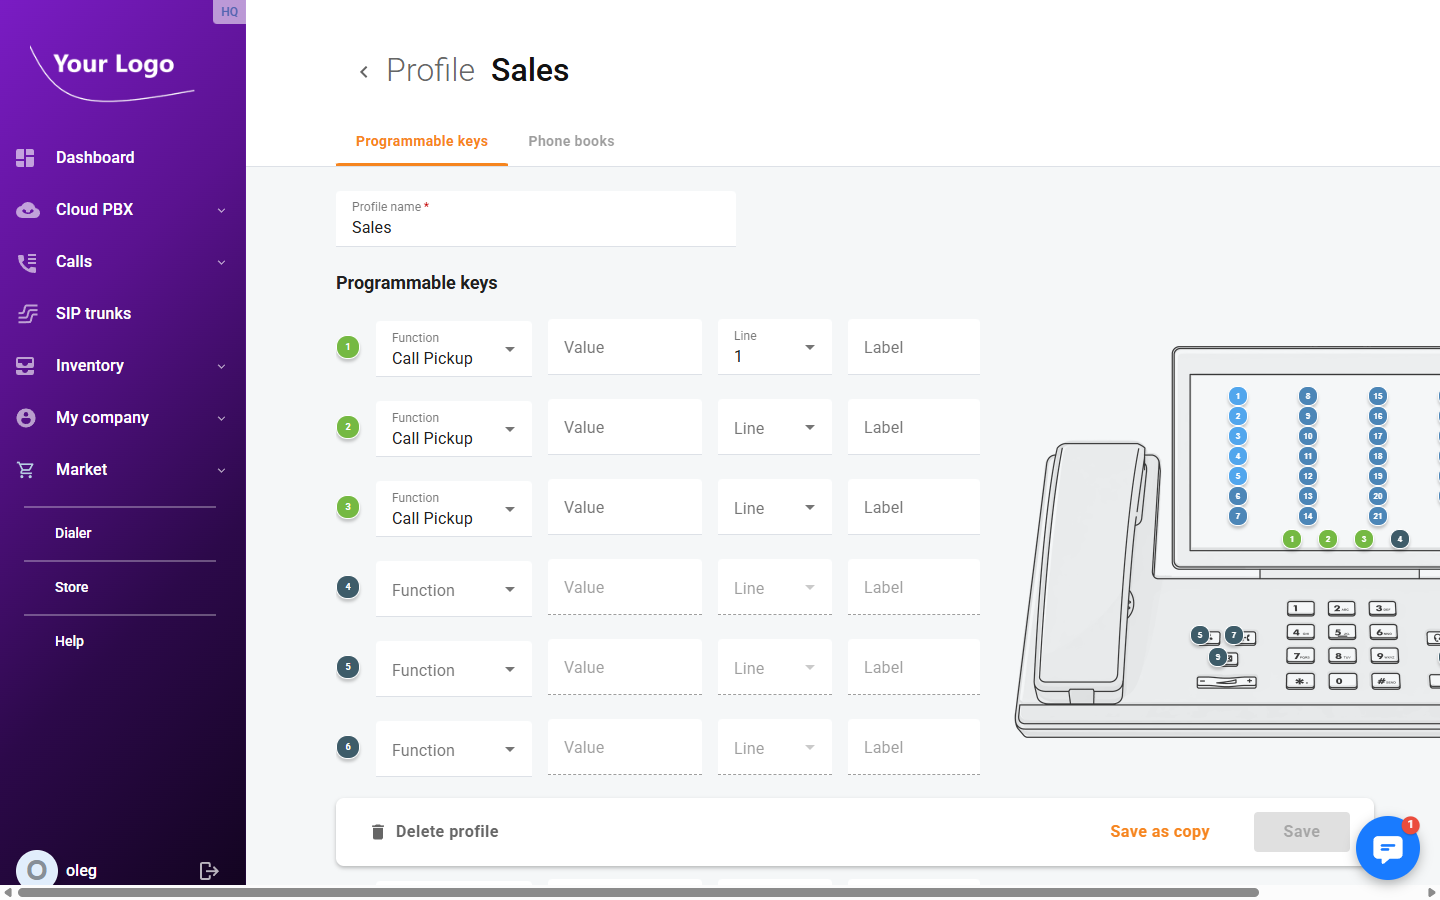Image resolution: width=1440 pixels, height=900 pixels.
Task: Open Function dropdown for key 1
Action: 453,349
